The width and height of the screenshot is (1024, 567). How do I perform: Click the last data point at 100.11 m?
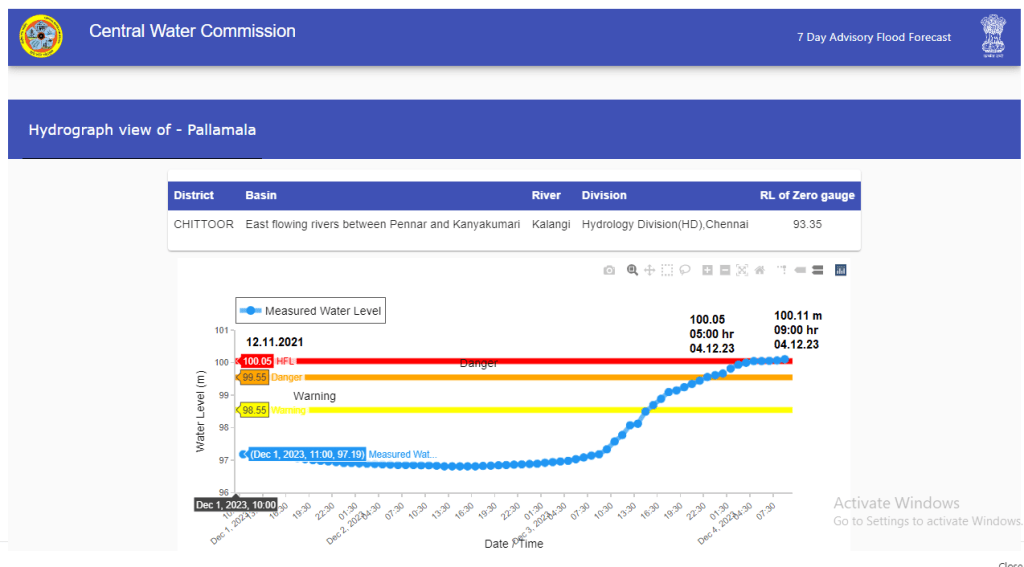785,359
